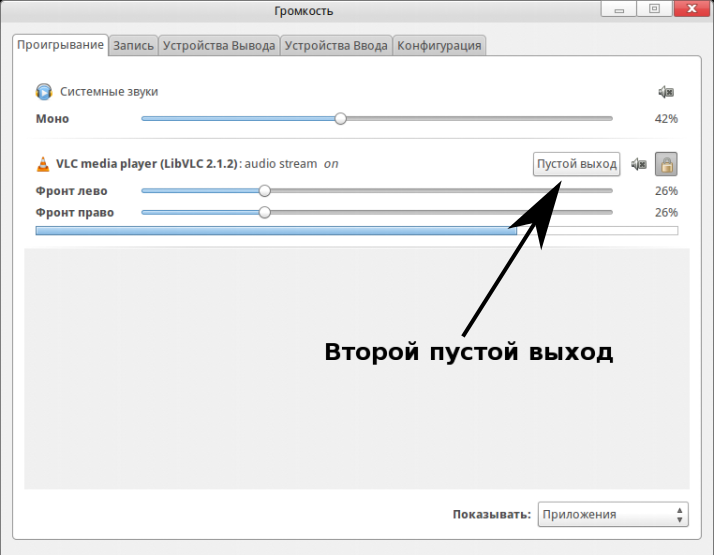The height and width of the screenshot is (555, 714).
Task: Click the Моно channel label
Action: point(52,119)
